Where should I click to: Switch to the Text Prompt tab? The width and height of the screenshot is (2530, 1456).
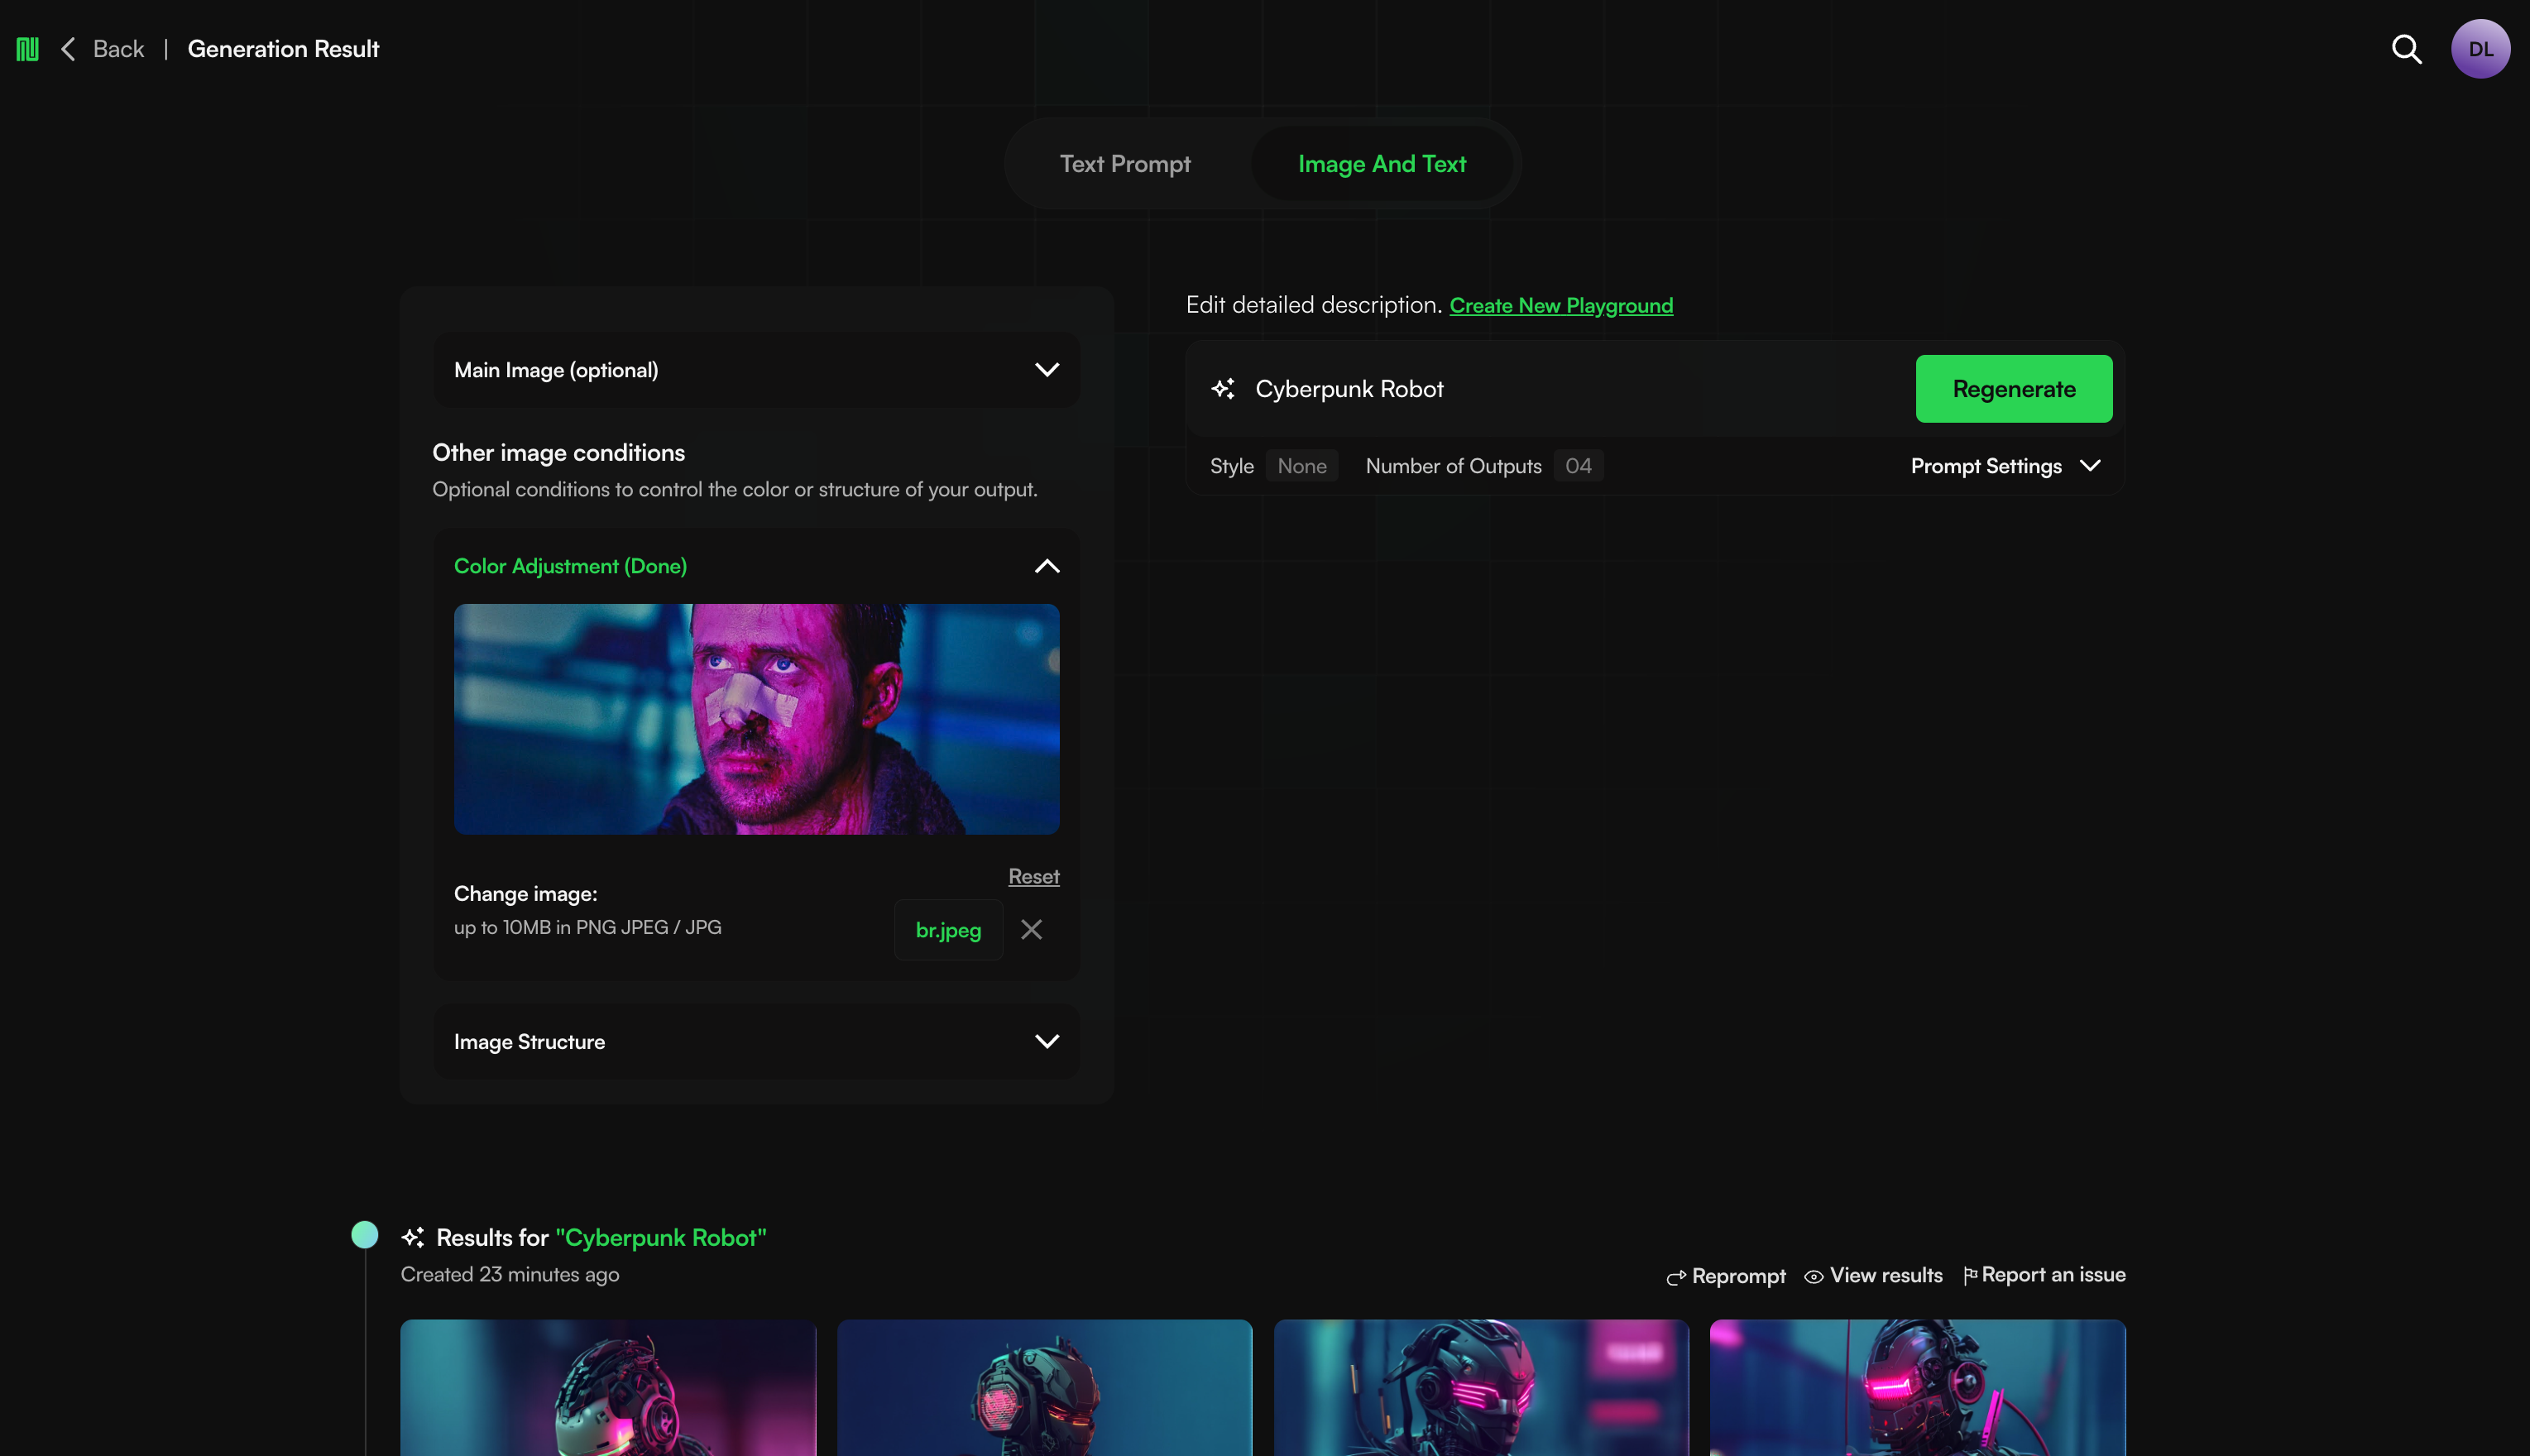click(x=1125, y=164)
